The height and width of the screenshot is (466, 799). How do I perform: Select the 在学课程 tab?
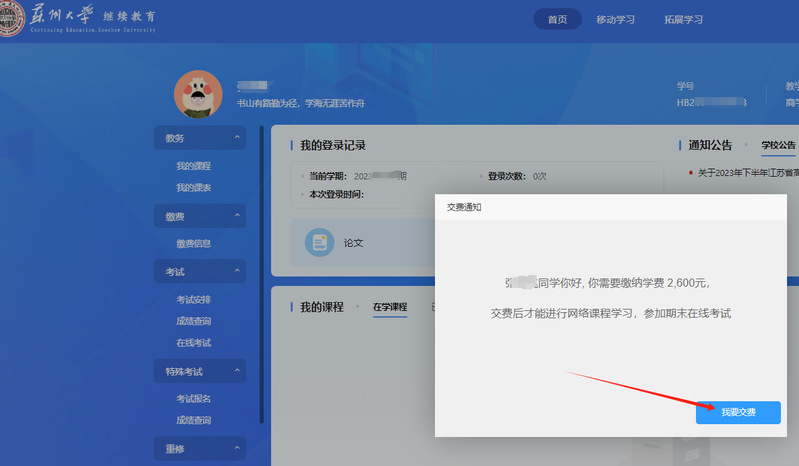tap(390, 307)
